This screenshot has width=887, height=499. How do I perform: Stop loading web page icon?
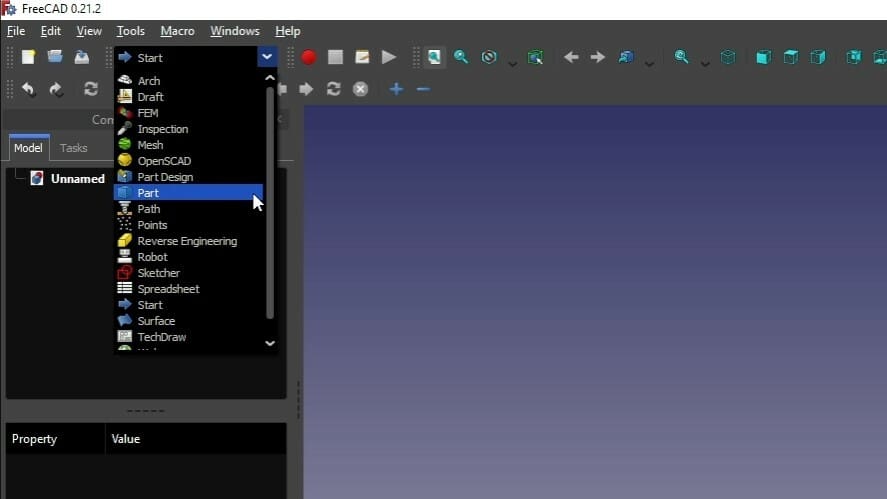pyautogui.click(x=360, y=89)
